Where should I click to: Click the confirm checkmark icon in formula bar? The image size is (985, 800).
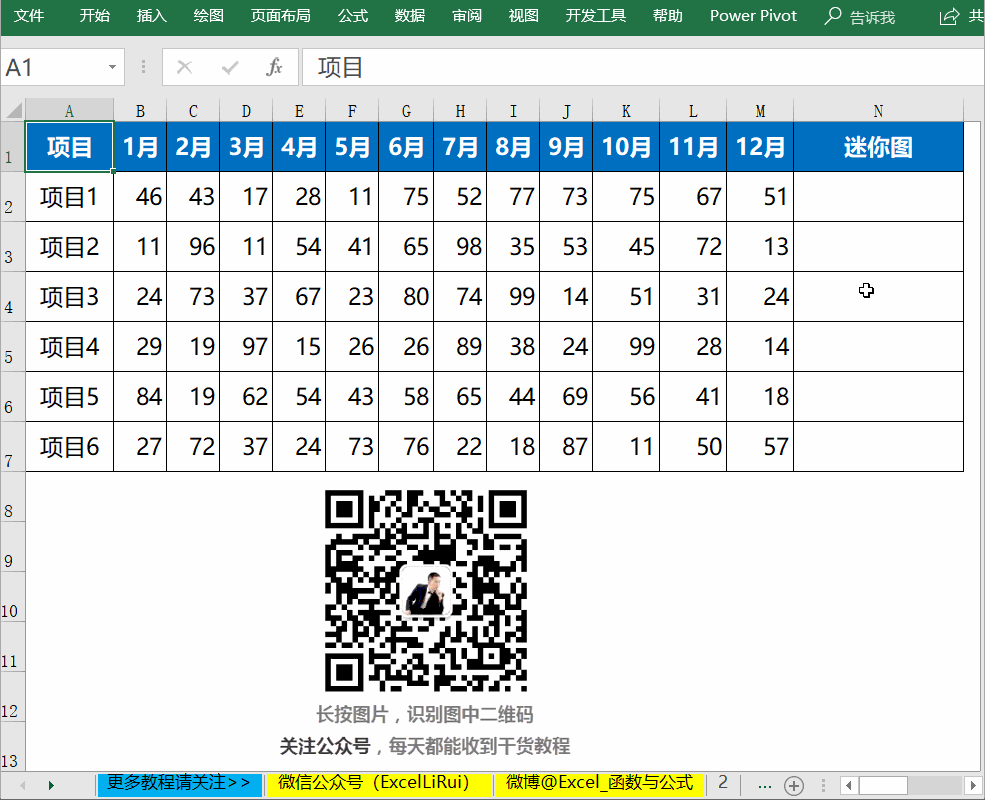point(230,67)
